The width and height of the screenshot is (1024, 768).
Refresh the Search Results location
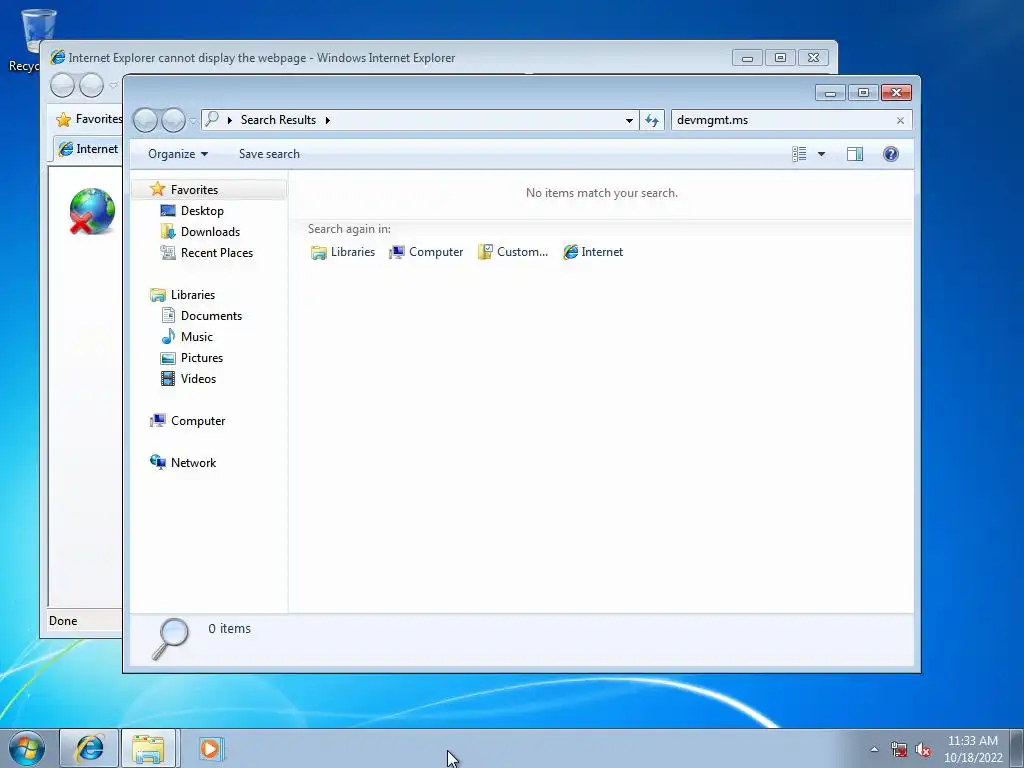tap(652, 120)
